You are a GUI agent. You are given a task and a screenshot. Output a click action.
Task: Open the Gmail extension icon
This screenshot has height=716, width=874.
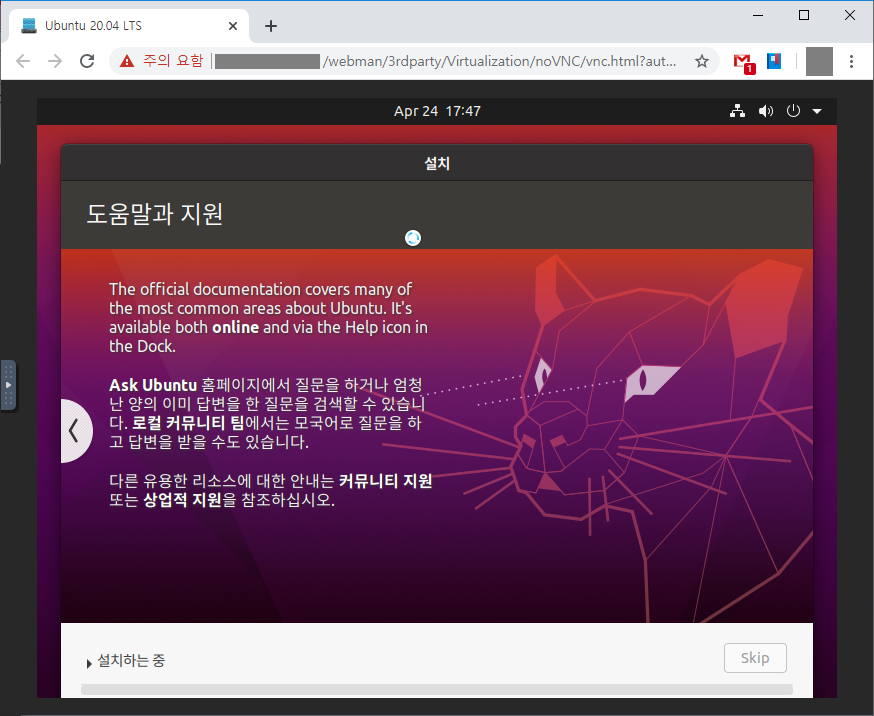743,62
